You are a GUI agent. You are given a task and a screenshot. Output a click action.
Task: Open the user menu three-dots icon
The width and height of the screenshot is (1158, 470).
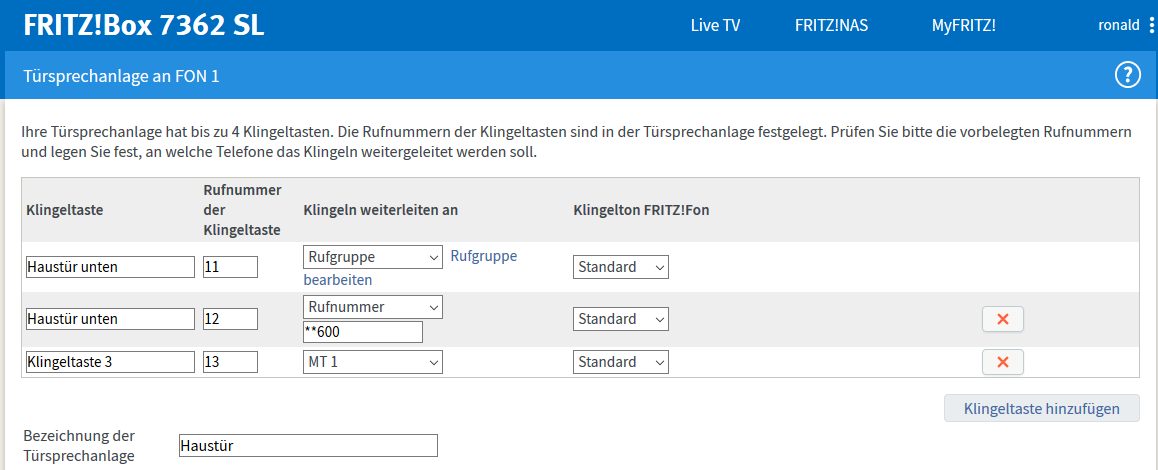tap(1151, 26)
